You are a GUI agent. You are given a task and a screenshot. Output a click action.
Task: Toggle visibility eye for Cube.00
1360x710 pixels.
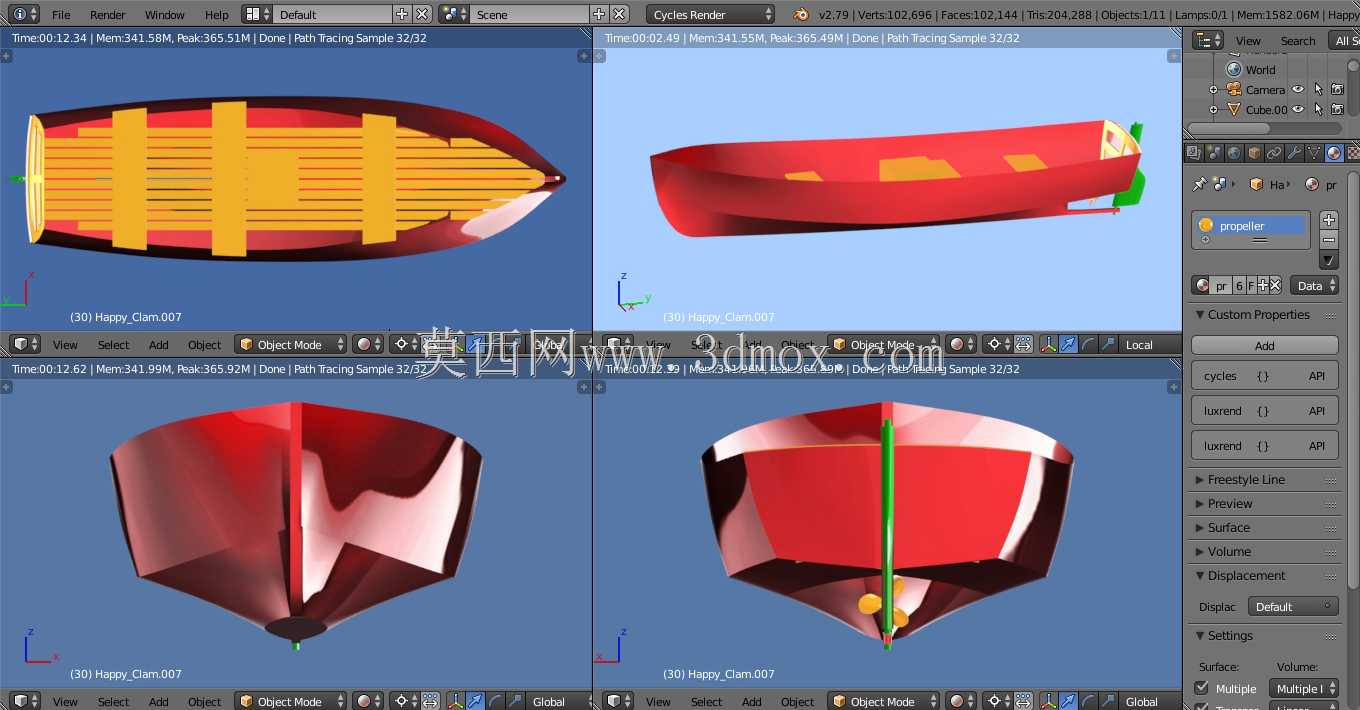click(1298, 109)
